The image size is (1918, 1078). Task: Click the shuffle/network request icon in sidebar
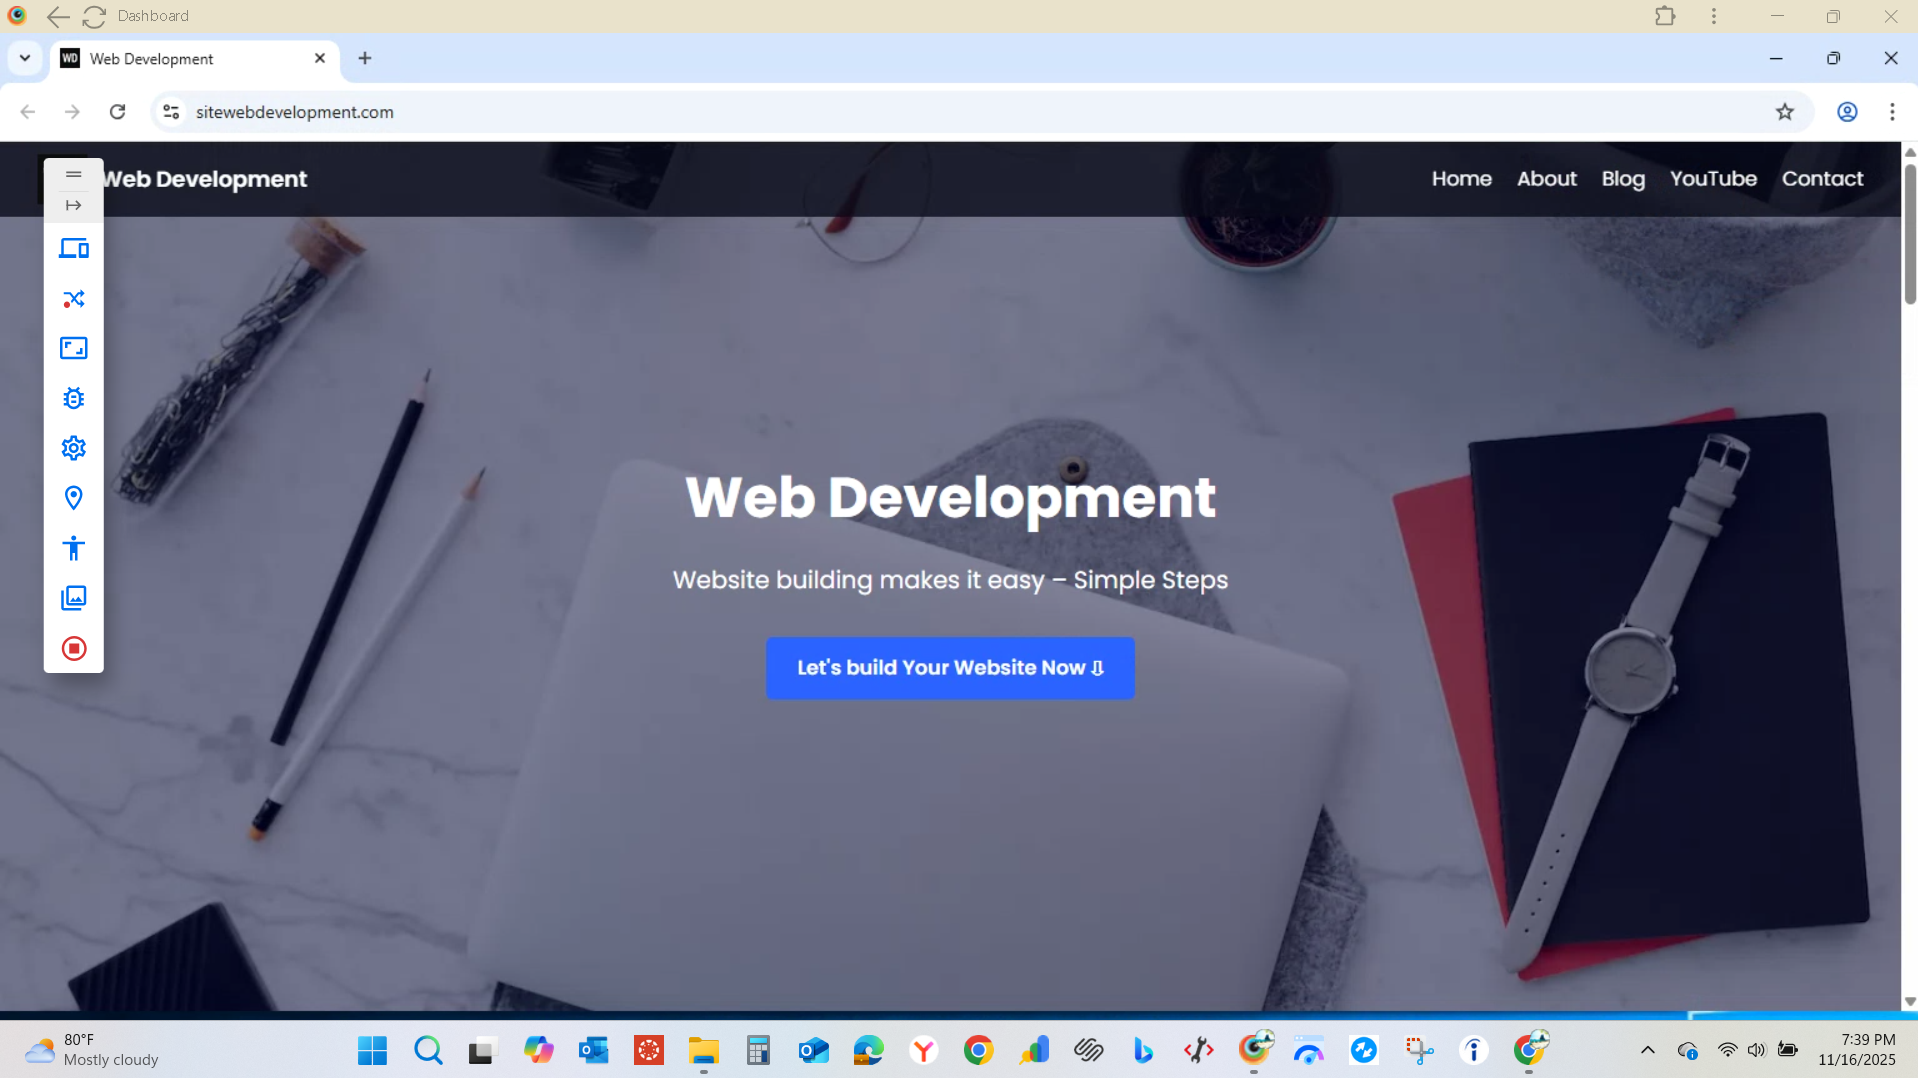click(73, 298)
